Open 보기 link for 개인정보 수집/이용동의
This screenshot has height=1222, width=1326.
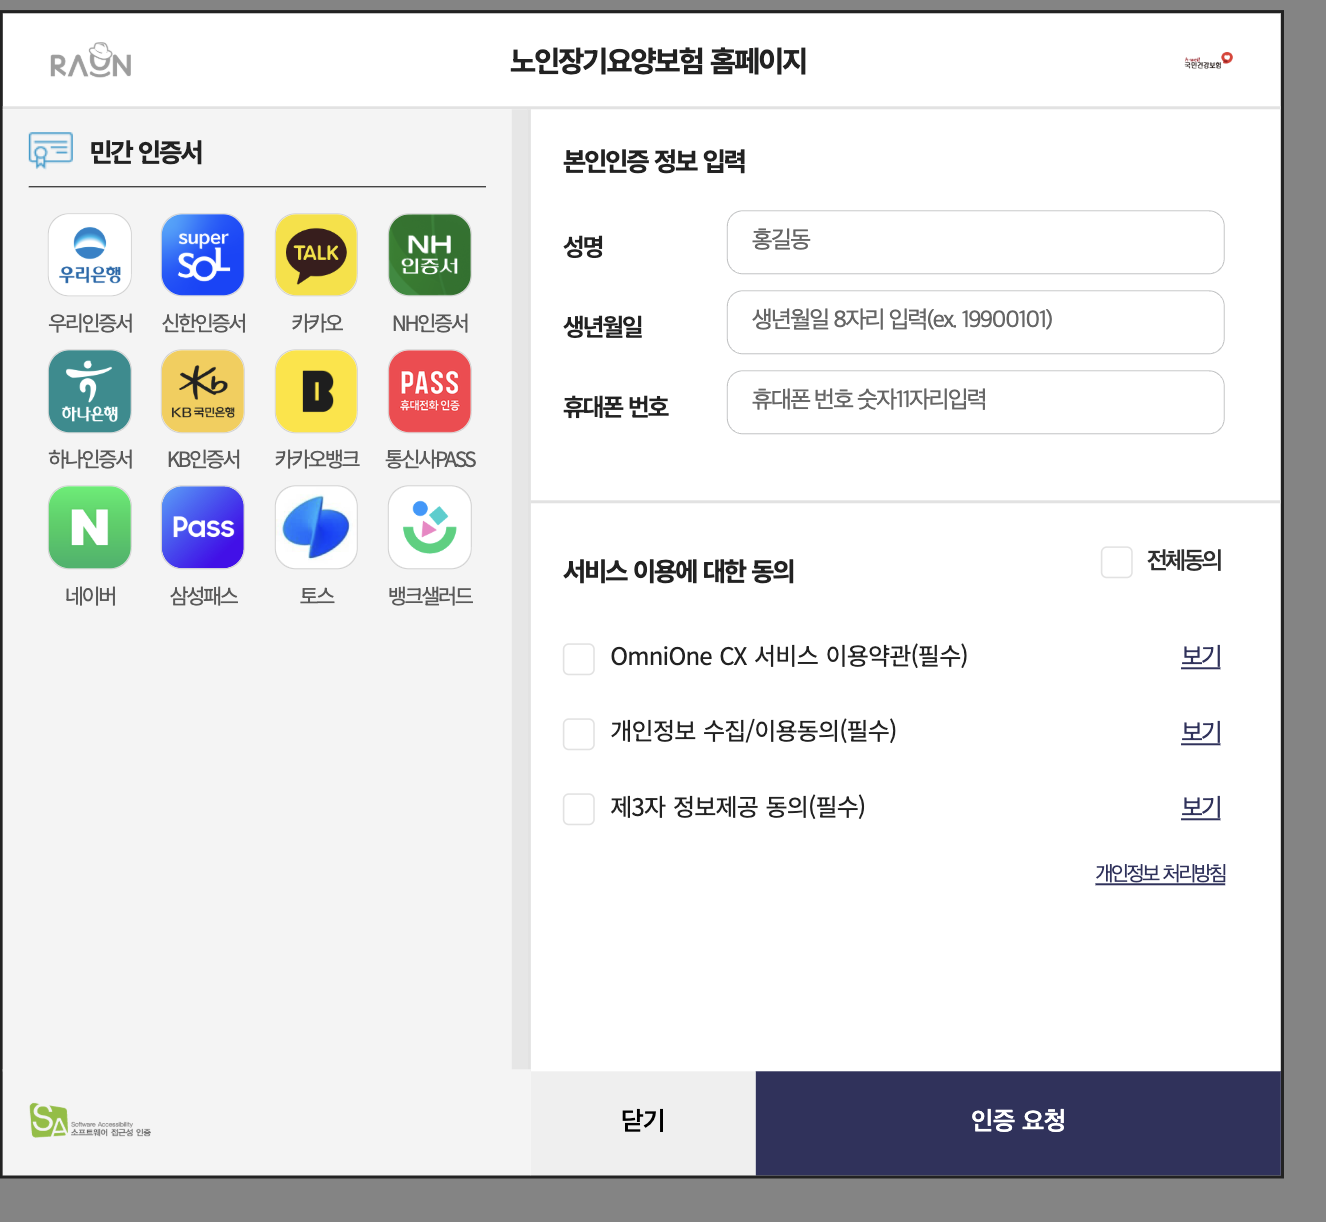(x=1201, y=732)
